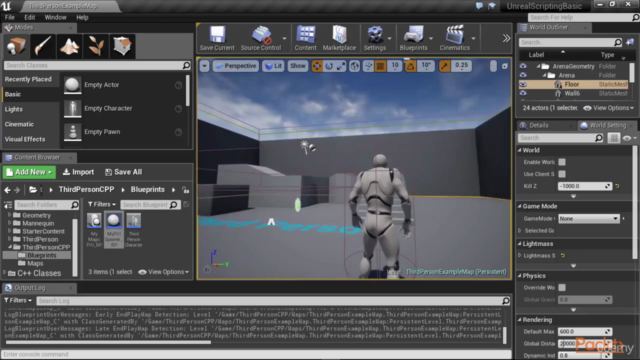The height and width of the screenshot is (360, 640).
Task: Click the Import button
Action: [x=78, y=172]
